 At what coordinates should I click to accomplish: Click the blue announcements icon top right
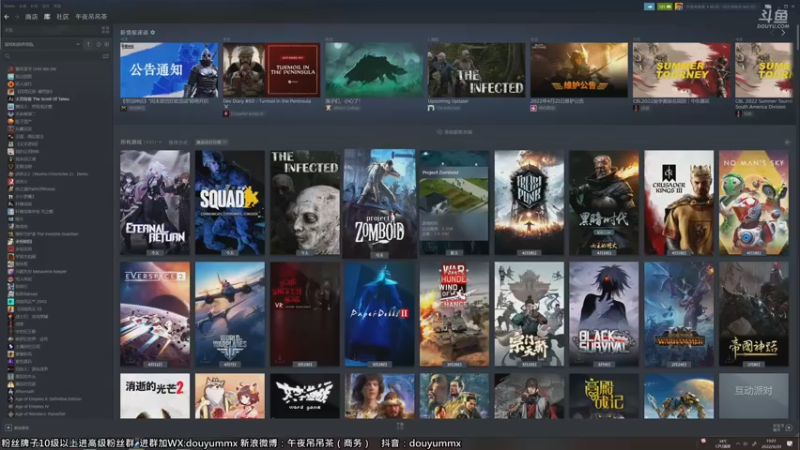point(649,7)
